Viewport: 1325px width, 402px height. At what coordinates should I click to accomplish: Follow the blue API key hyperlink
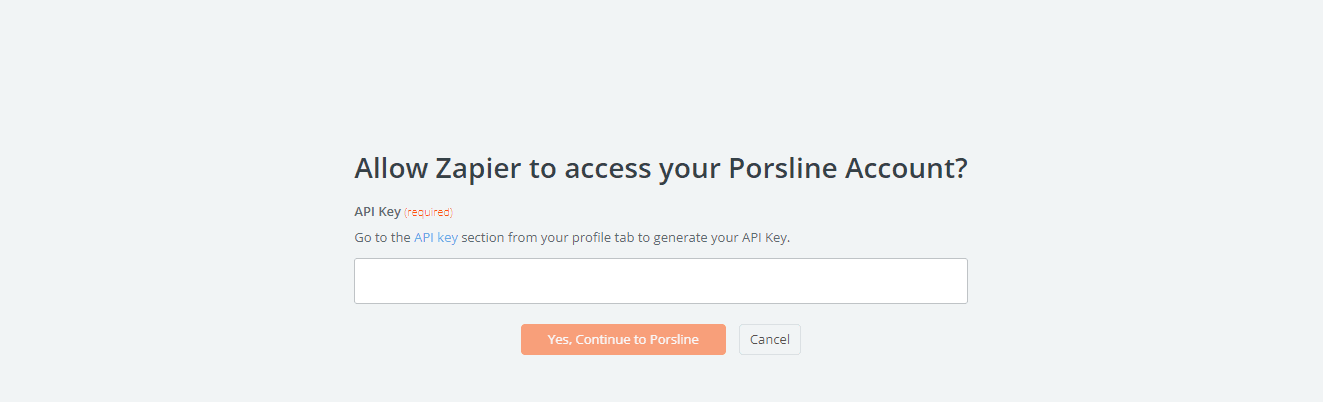pyautogui.click(x=436, y=238)
